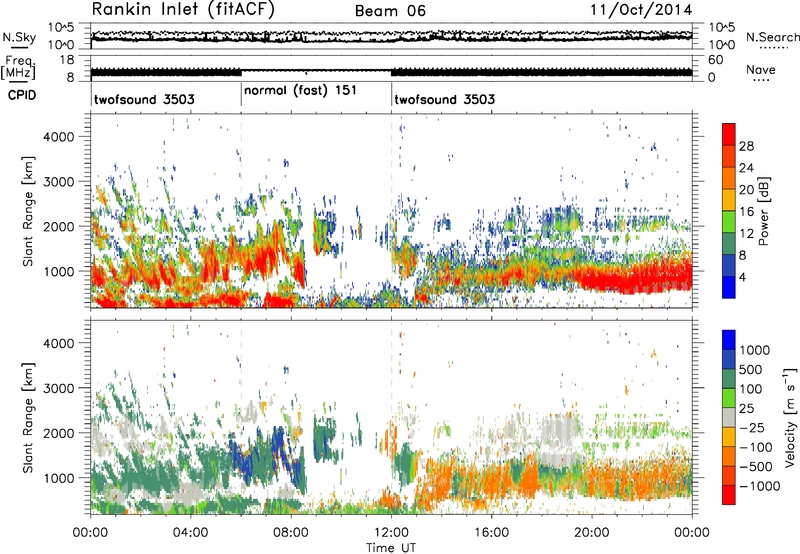Click the 'Slant Range [km]' label of Velocity panel
The width and height of the screenshot is (800, 554).
coord(28,417)
